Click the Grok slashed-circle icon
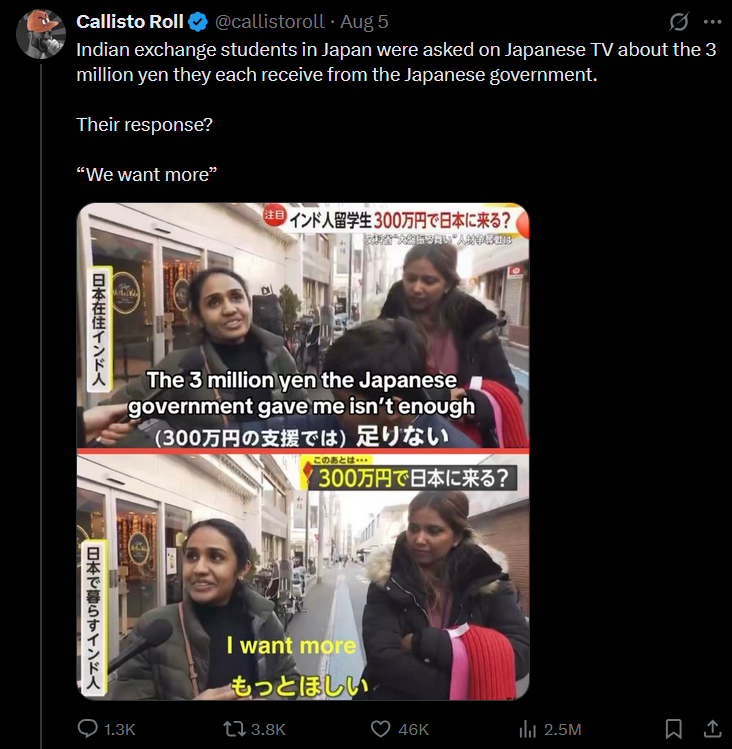Screen dimensions: 732x749 coord(678,22)
